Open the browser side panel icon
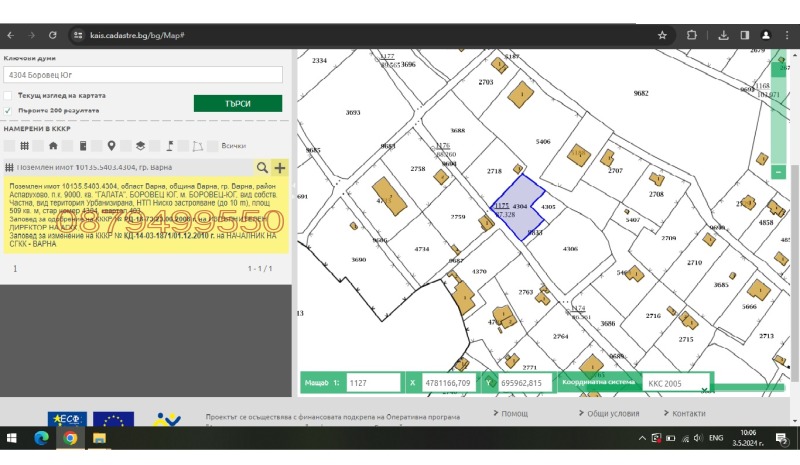Viewport: 800px width, 465px height. (744, 35)
